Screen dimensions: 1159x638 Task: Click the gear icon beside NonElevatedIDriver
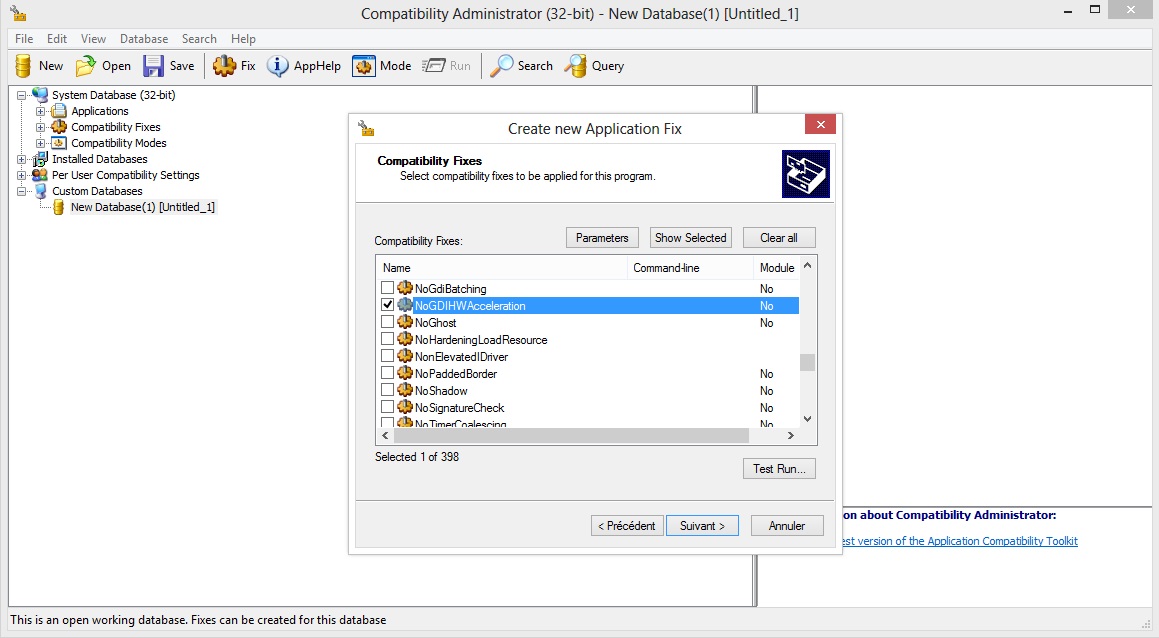tap(404, 356)
